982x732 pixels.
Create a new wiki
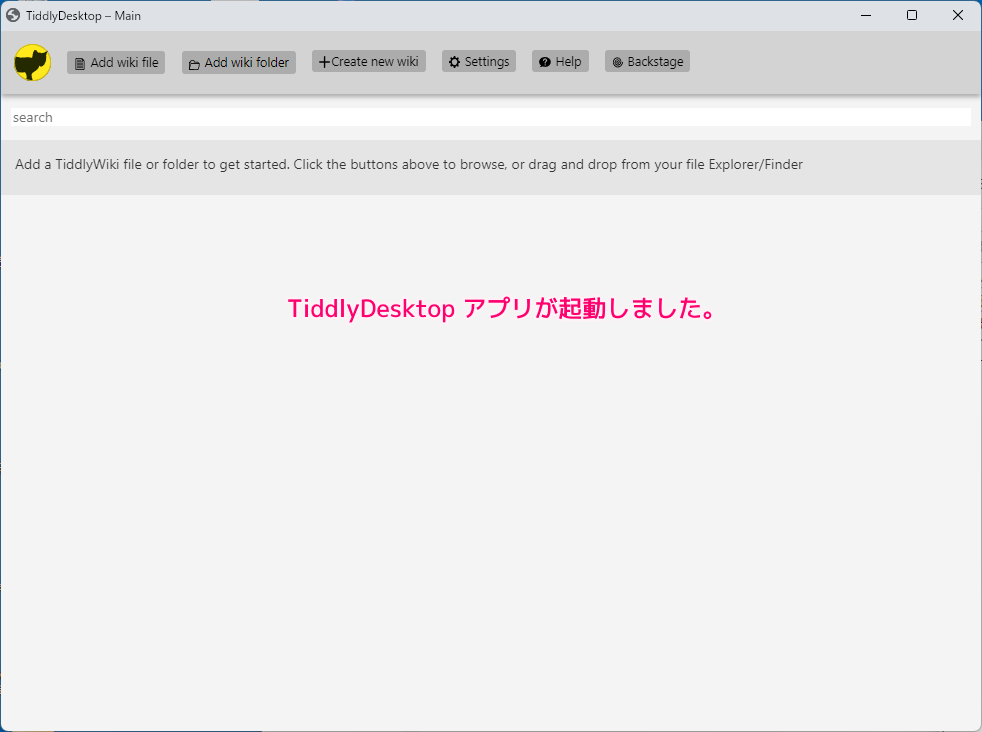click(368, 61)
